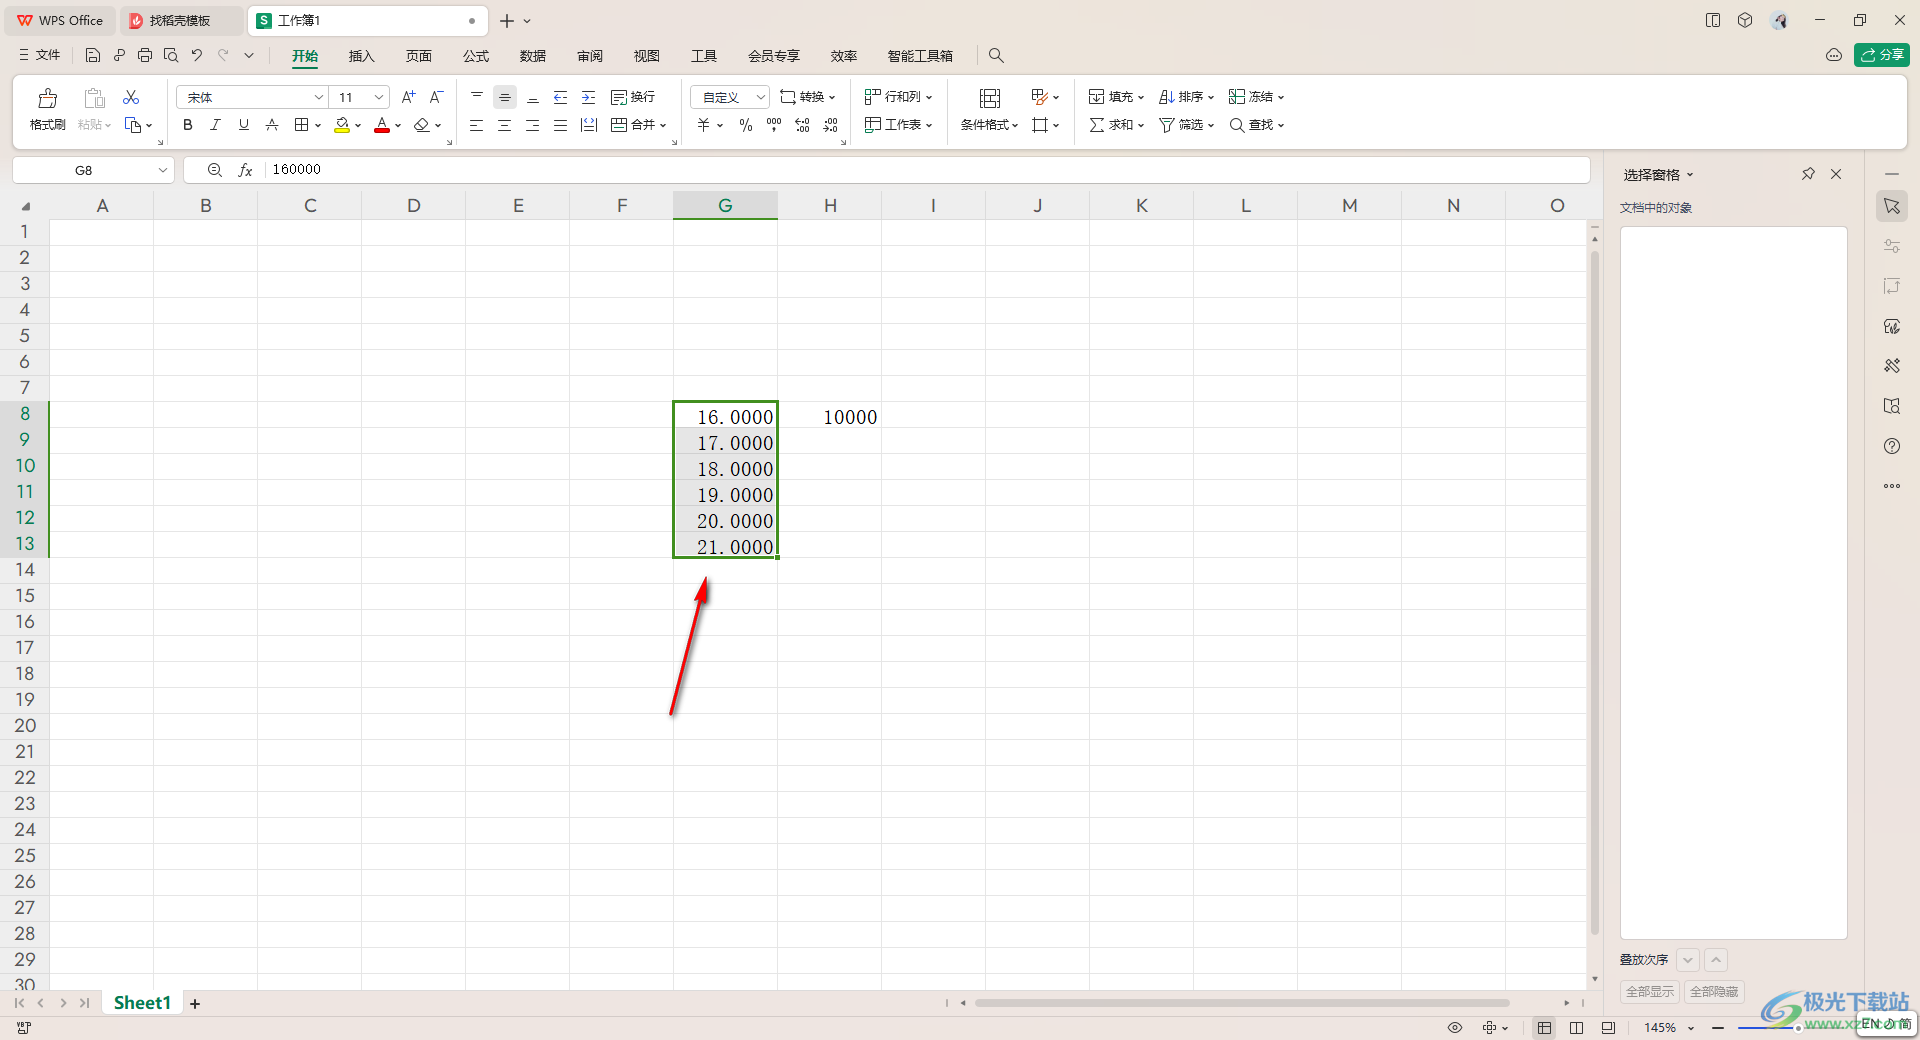Click the insert function fx icon
Screen dimensions: 1920x1040
coord(245,170)
